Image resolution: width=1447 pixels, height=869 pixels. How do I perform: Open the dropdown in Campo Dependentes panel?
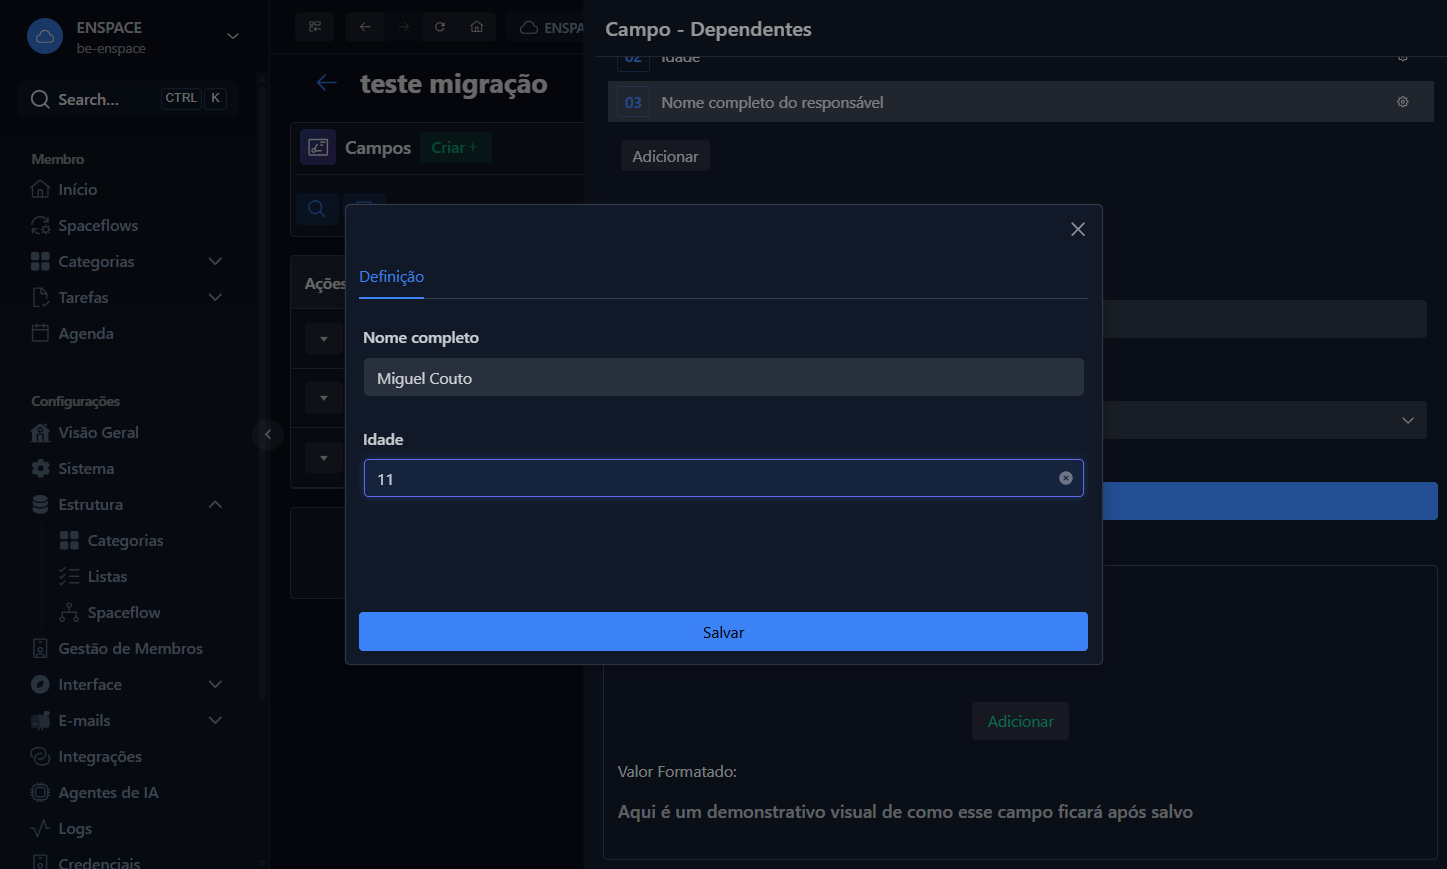coord(1408,420)
